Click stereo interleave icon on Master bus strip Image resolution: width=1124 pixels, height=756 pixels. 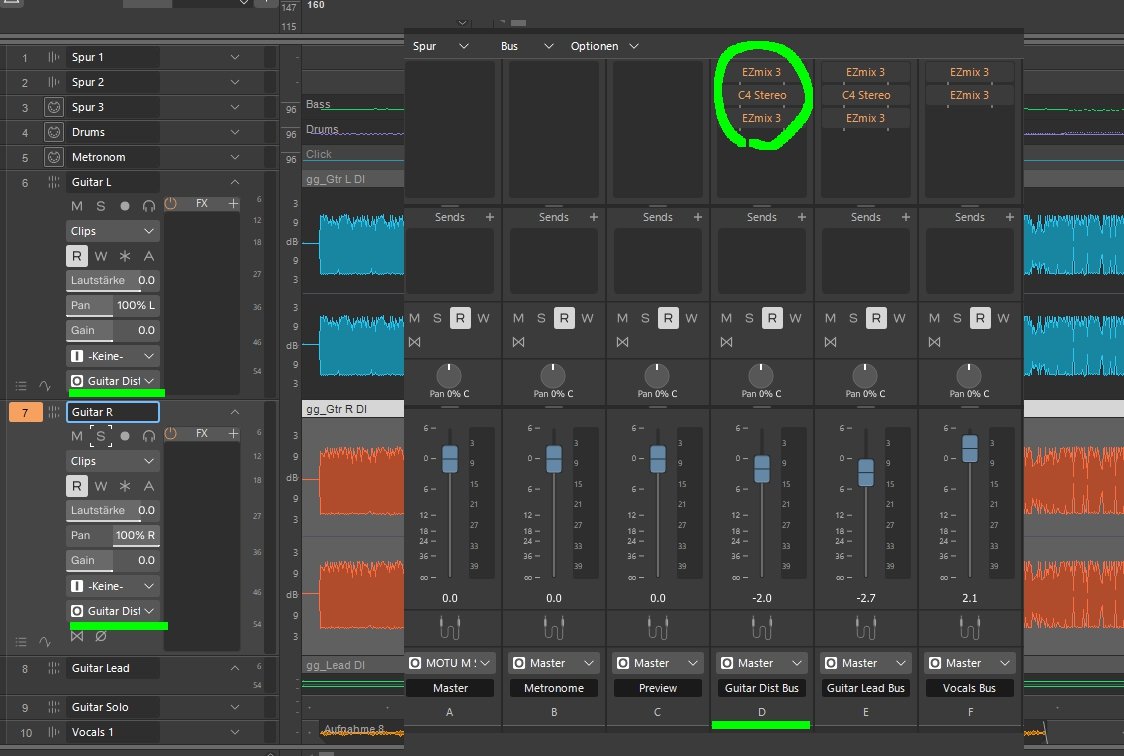pos(414,342)
